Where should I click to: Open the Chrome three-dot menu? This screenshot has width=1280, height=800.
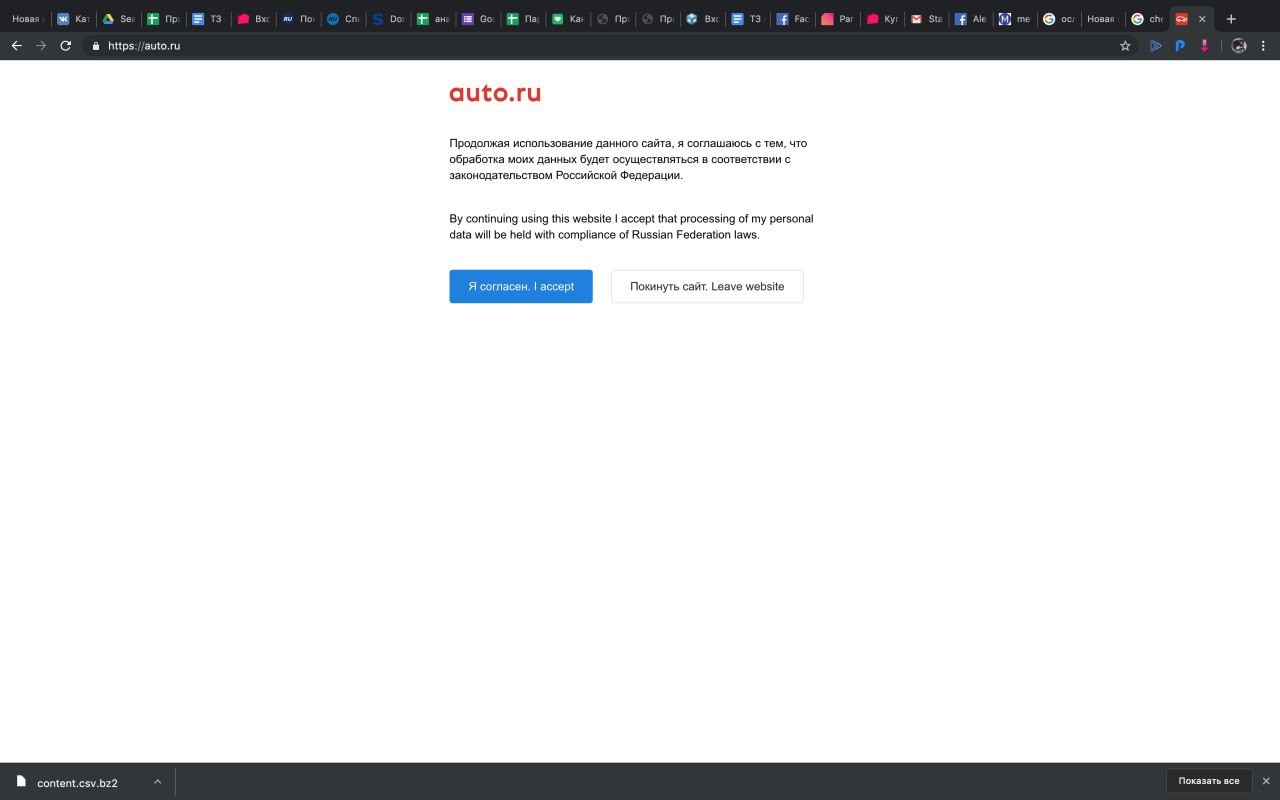tap(1265, 46)
